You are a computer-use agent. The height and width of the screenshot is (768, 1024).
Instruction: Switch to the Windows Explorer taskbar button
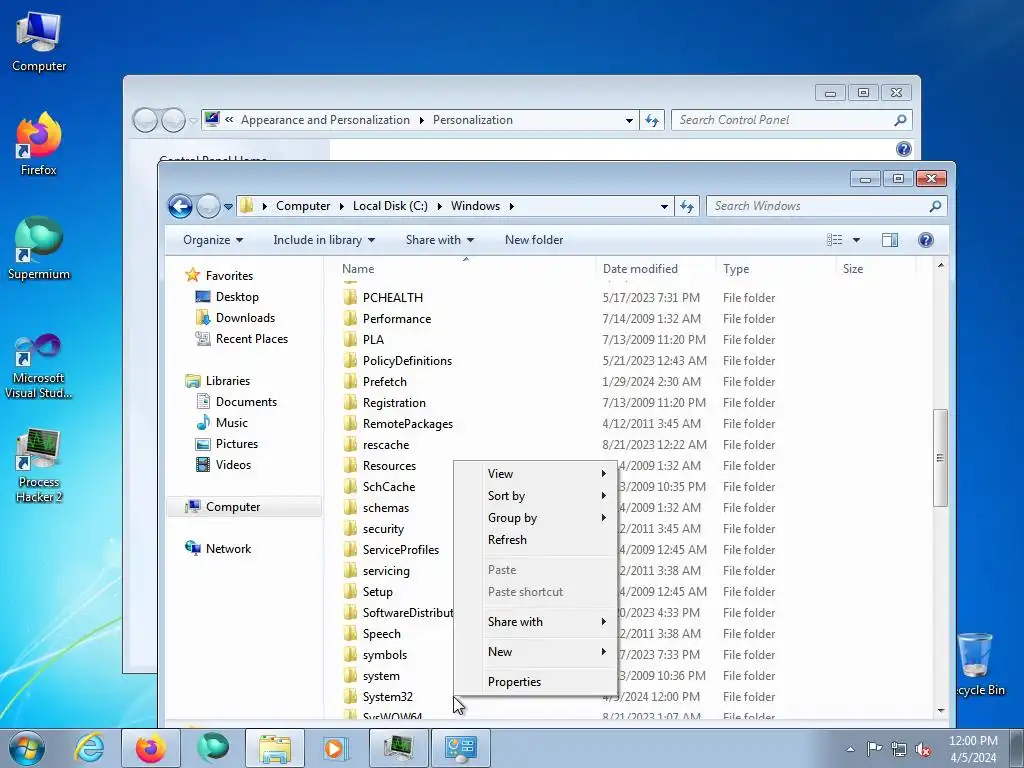click(x=274, y=748)
